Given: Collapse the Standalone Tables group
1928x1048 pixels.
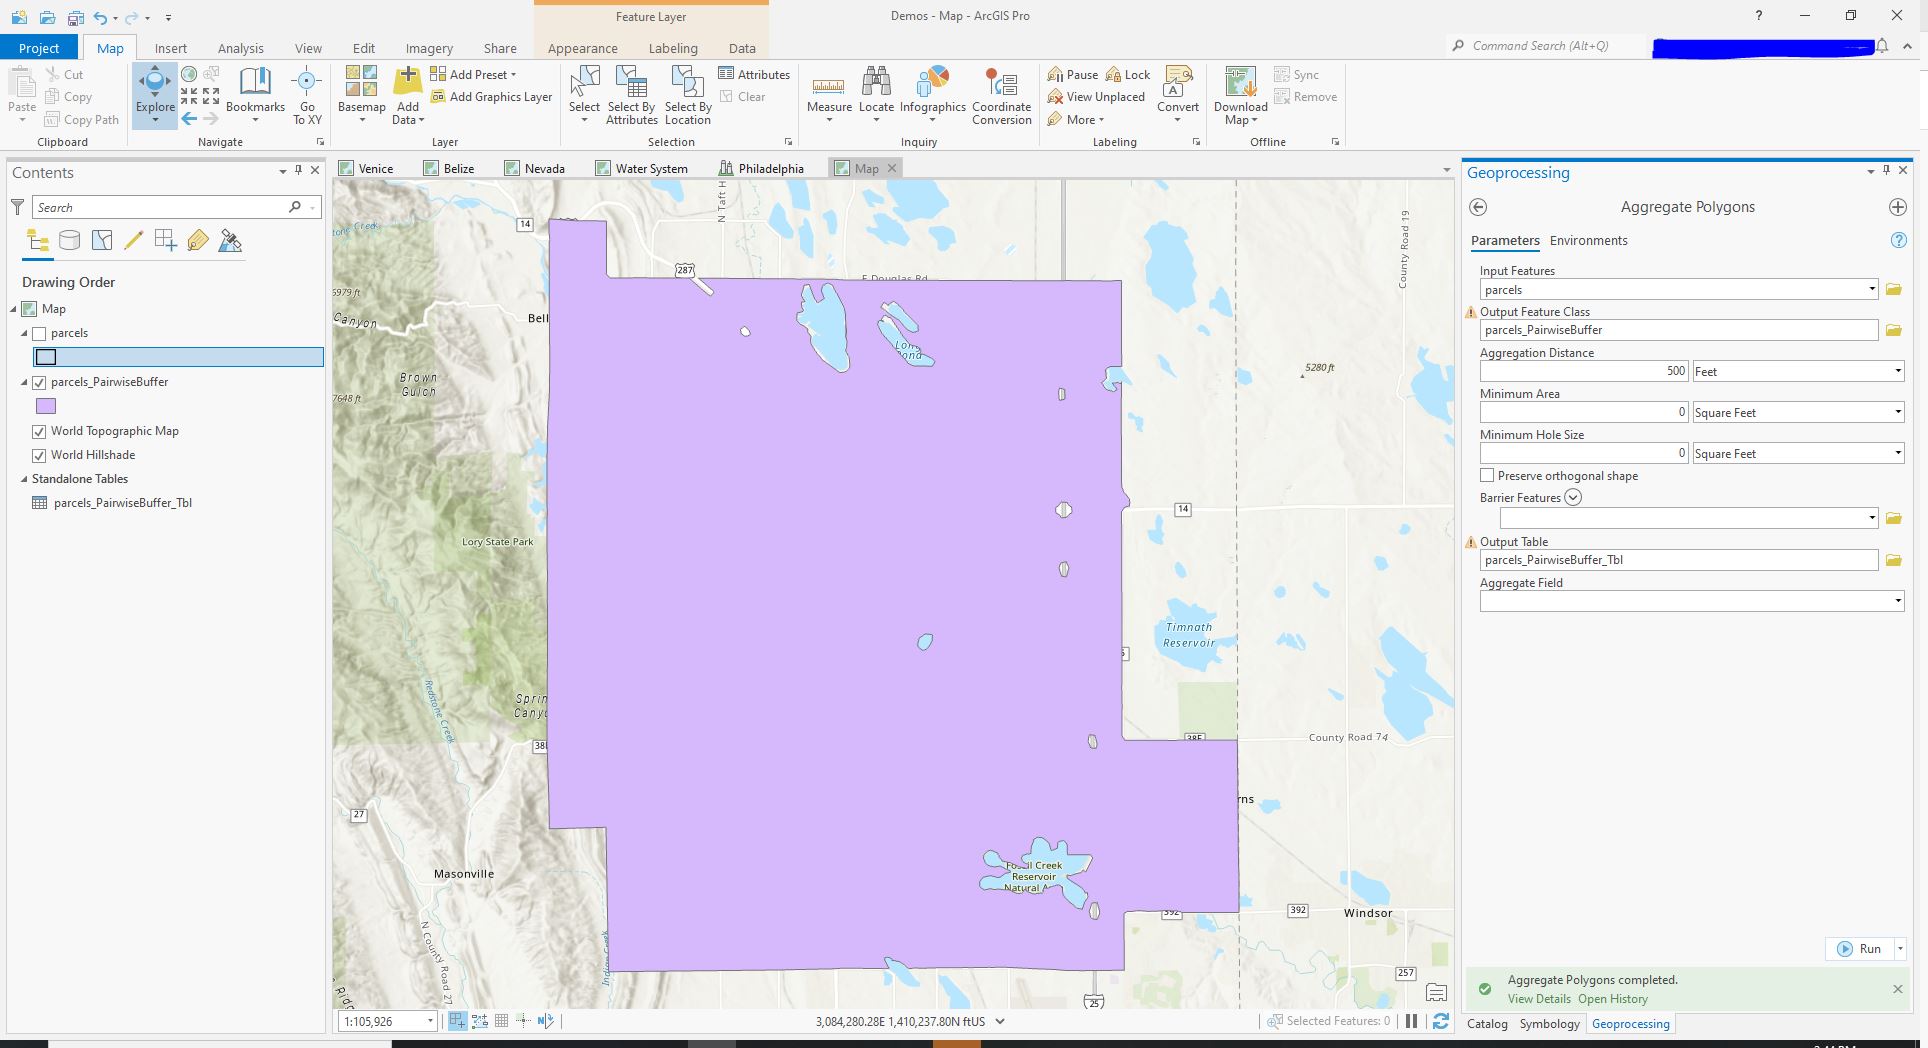Looking at the screenshot, I should tap(24, 479).
